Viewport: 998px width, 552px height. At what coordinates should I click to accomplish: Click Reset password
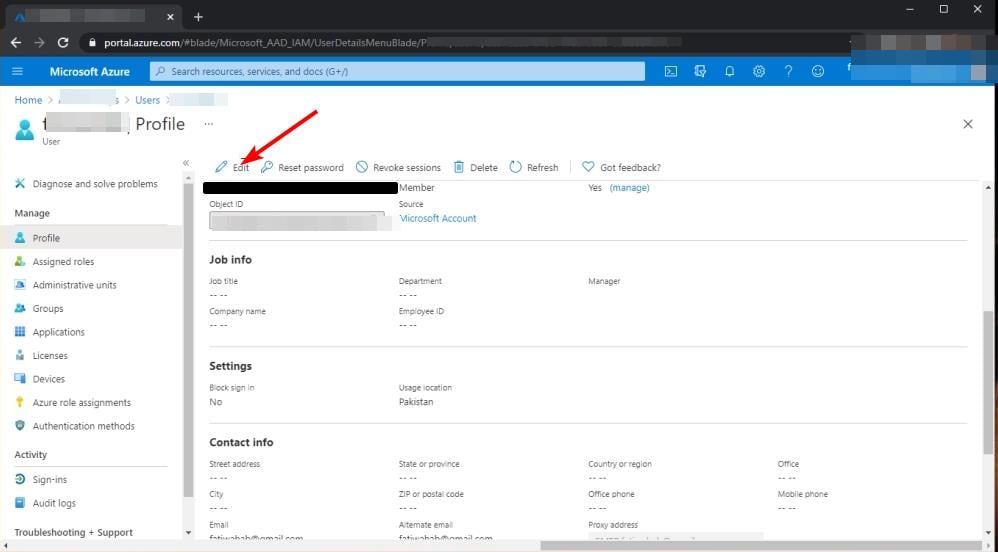(x=302, y=167)
